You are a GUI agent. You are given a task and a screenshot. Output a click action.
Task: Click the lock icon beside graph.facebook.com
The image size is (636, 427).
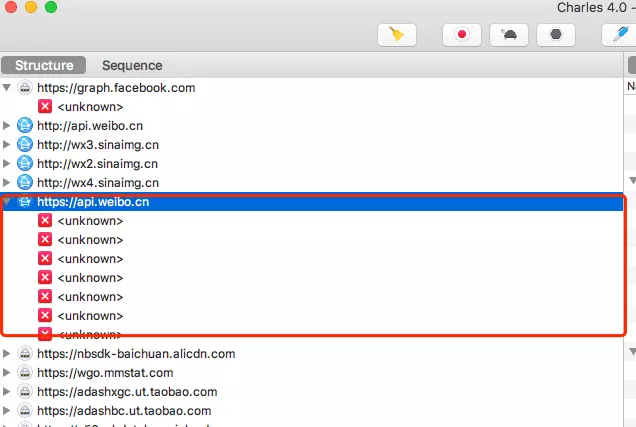[x=25, y=88]
